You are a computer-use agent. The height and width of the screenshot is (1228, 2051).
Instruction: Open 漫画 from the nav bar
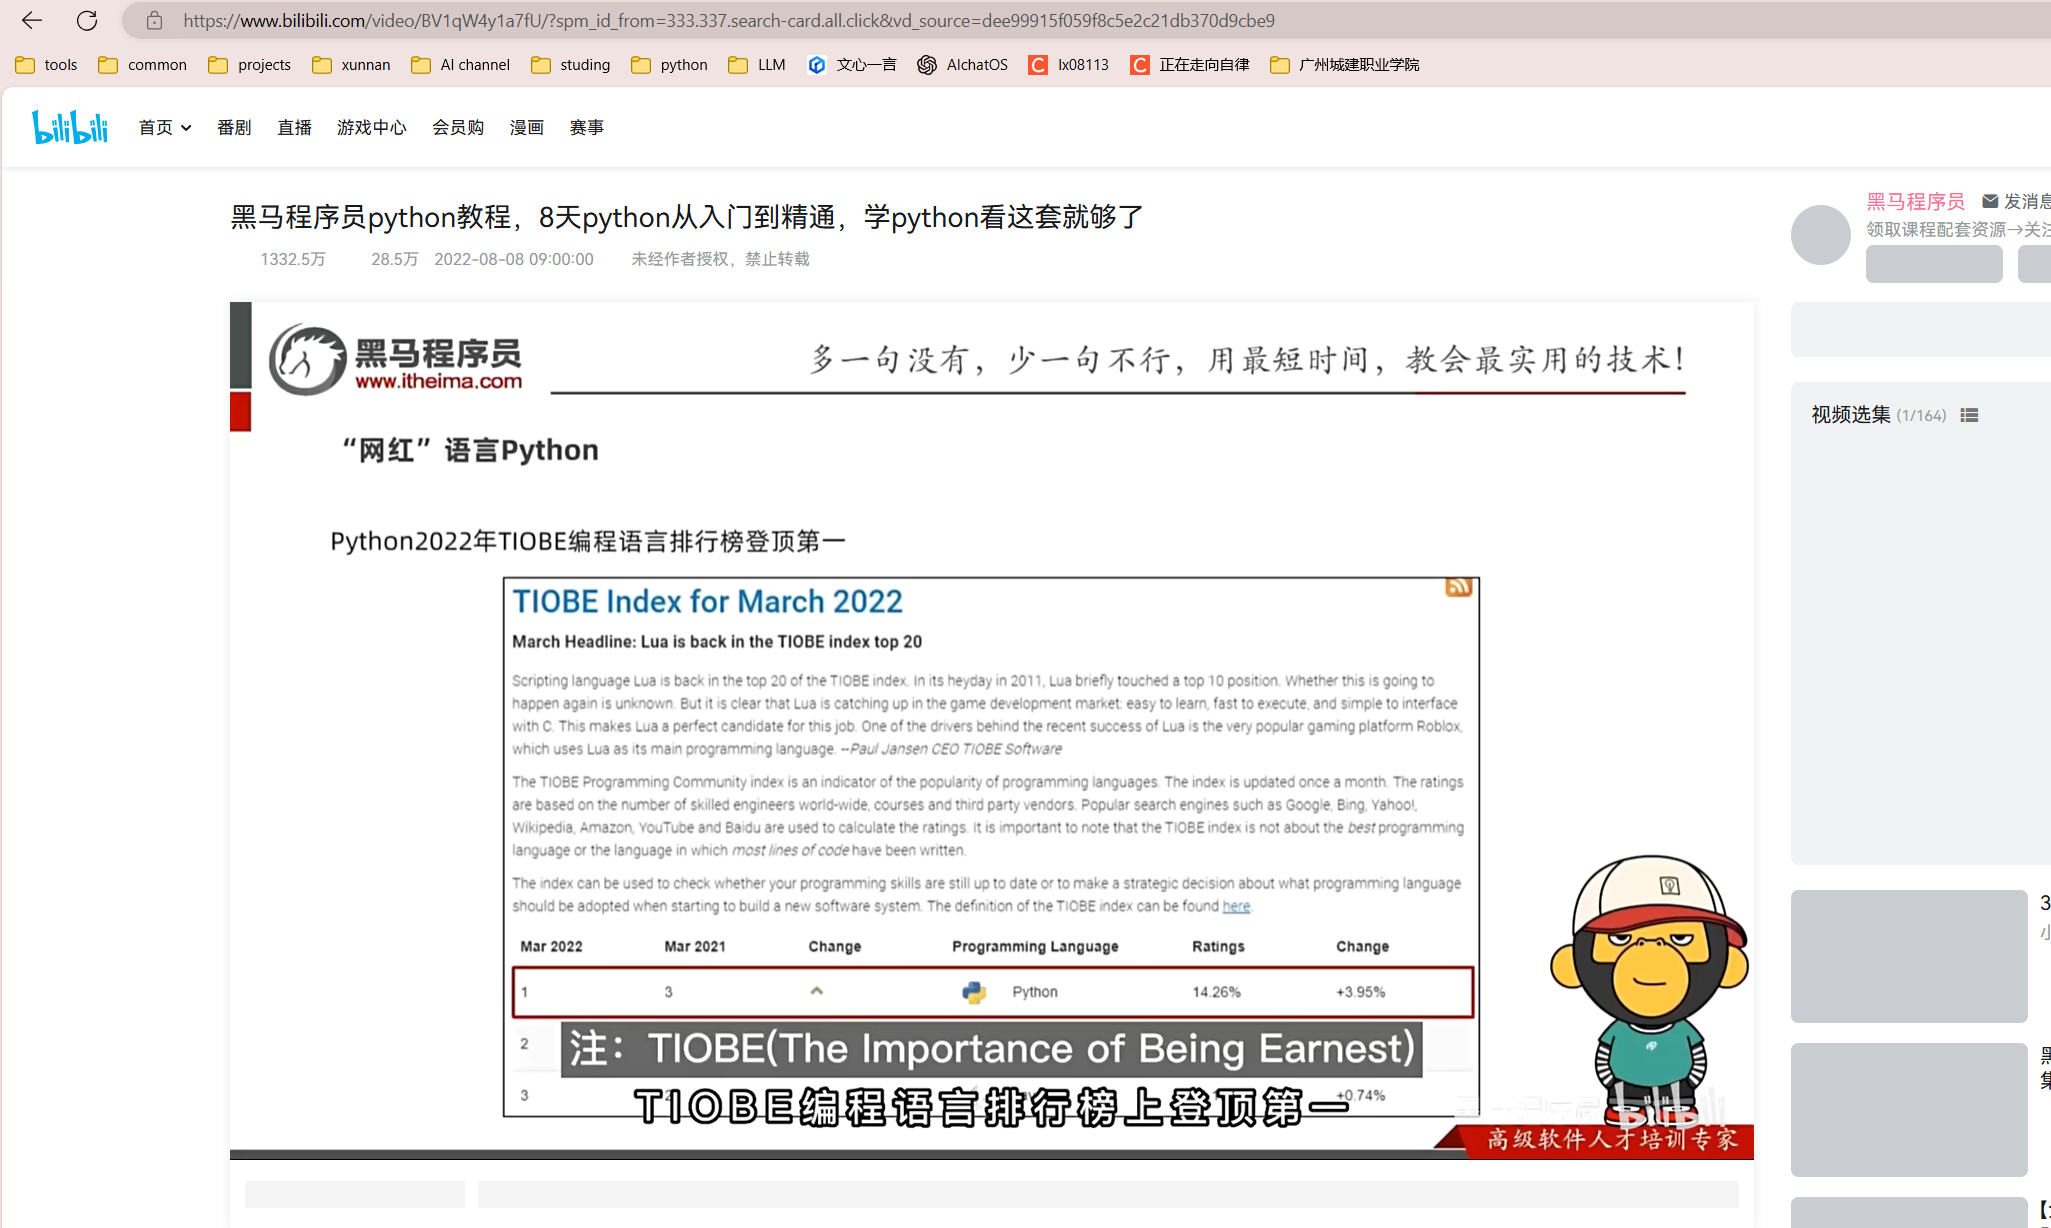526,127
